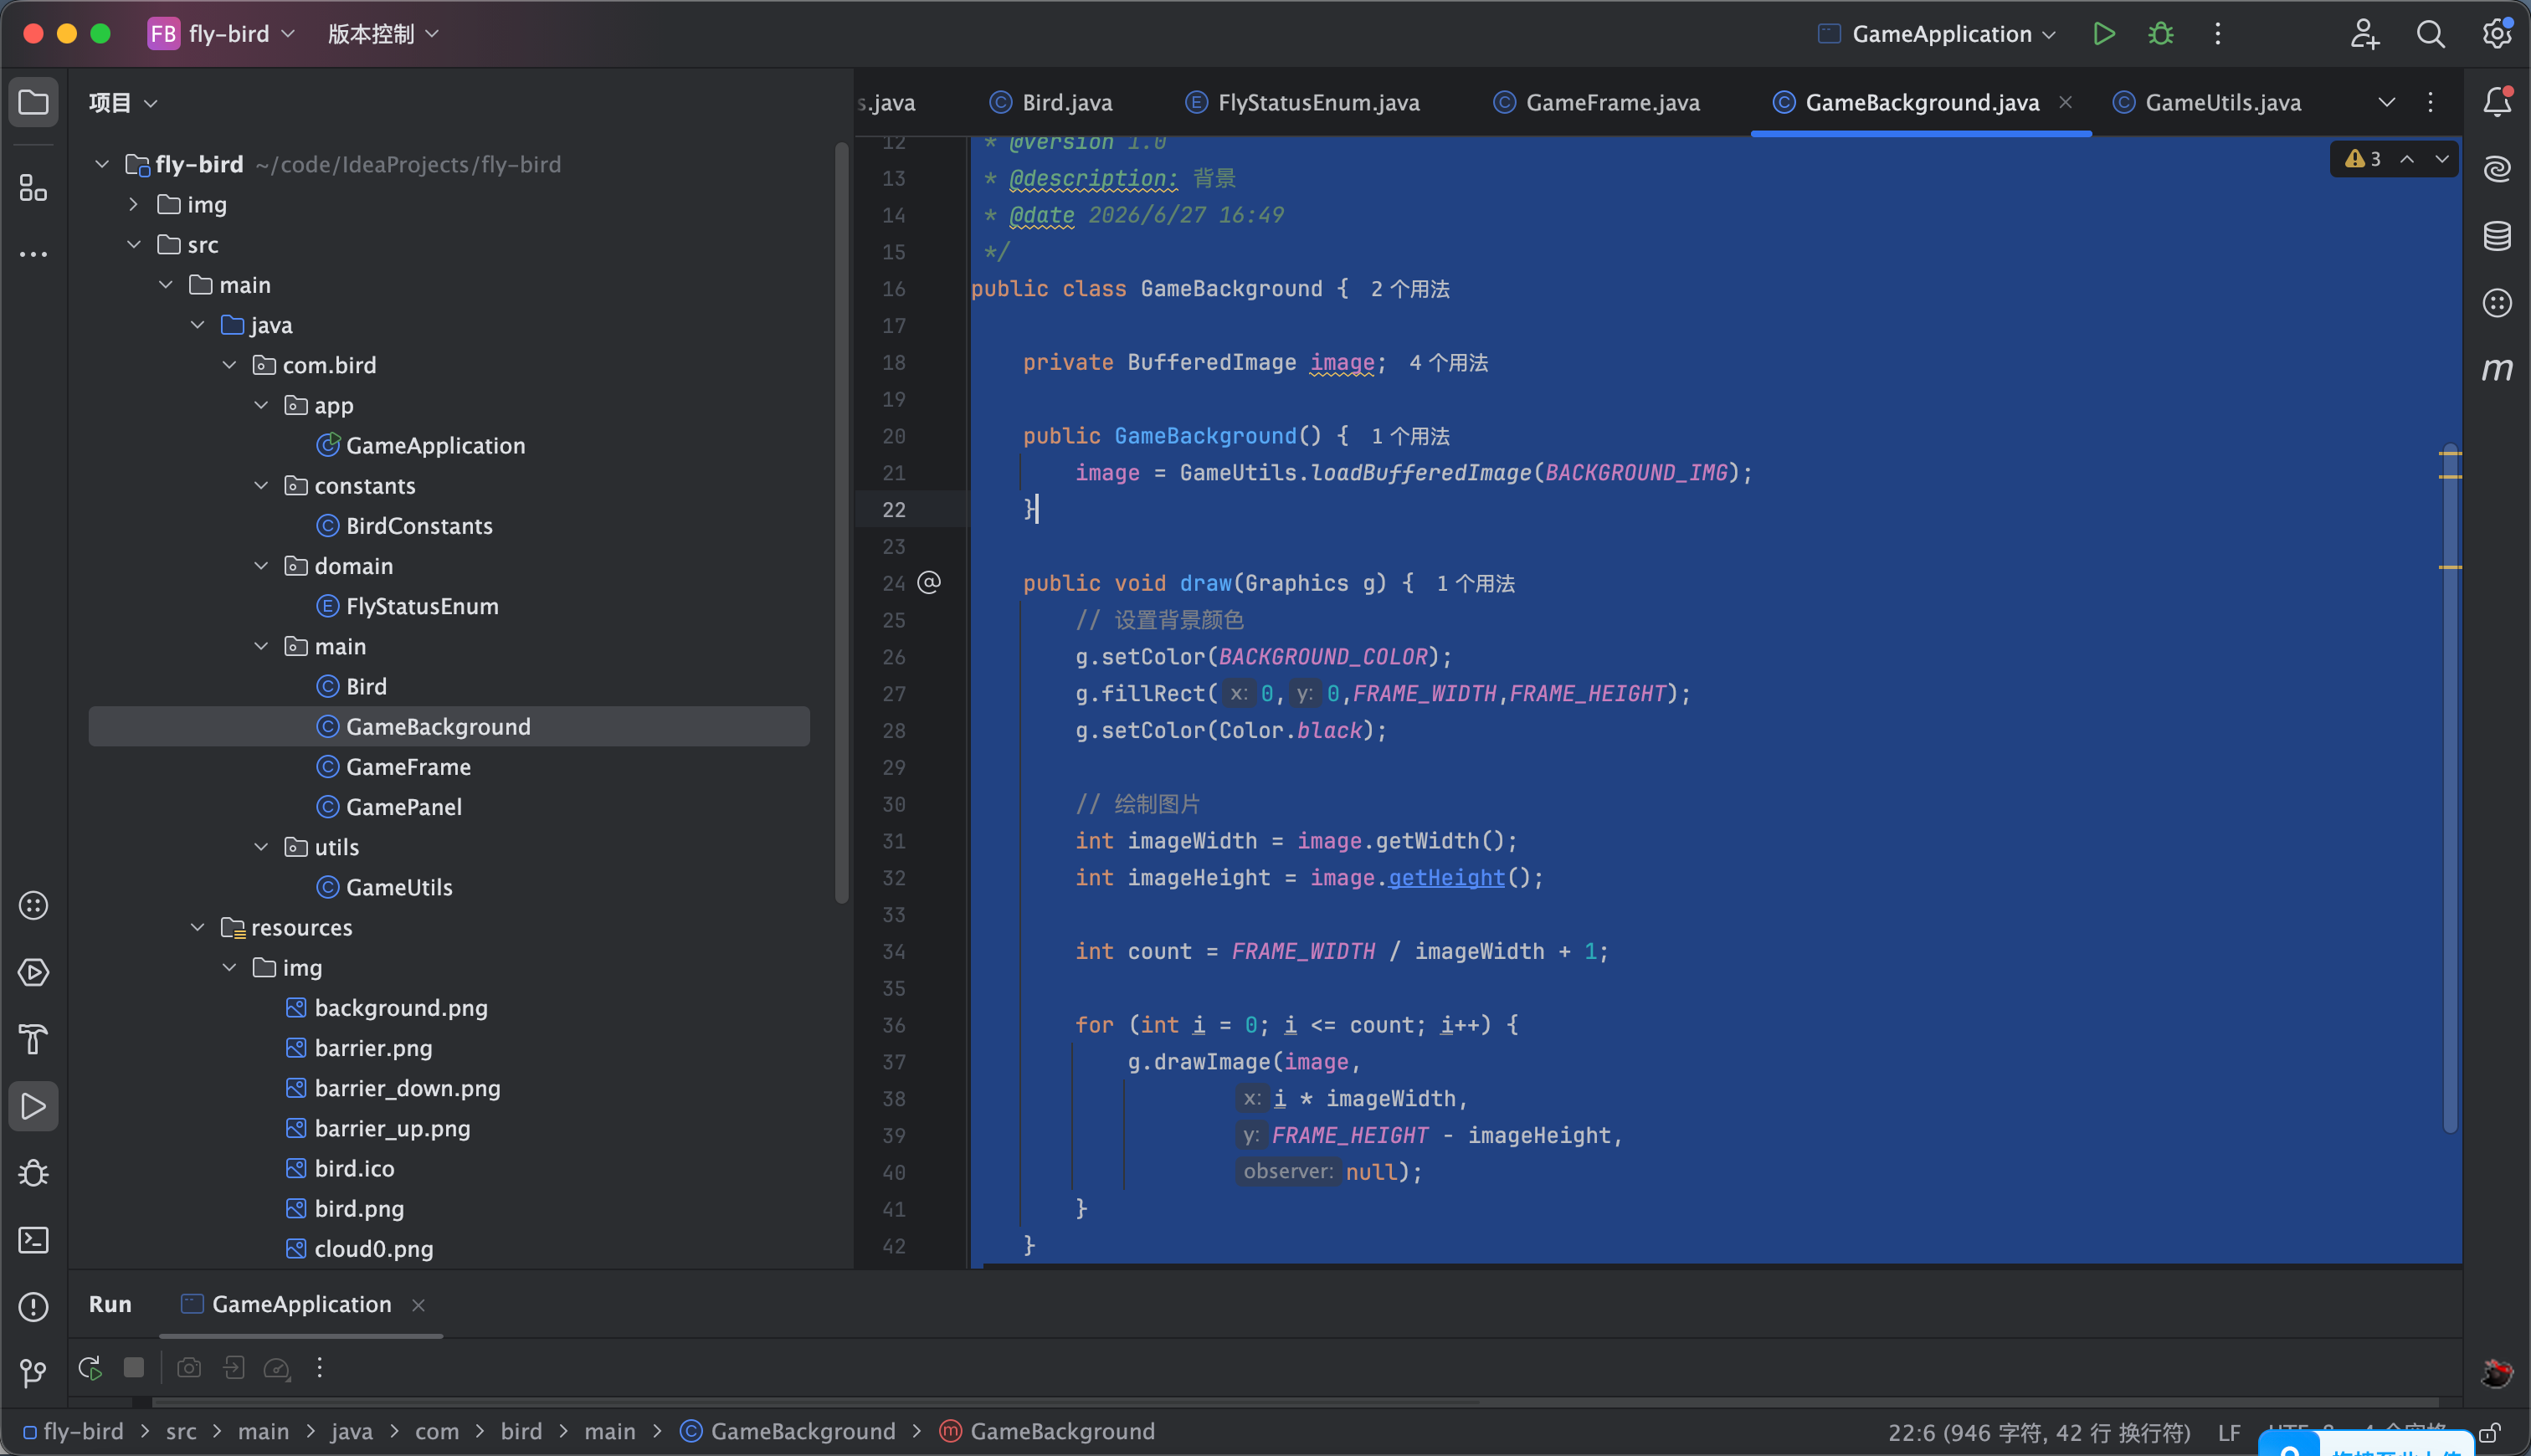
Task: Open the 项目 view selector dropdown
Action: (x=123, y=102)
